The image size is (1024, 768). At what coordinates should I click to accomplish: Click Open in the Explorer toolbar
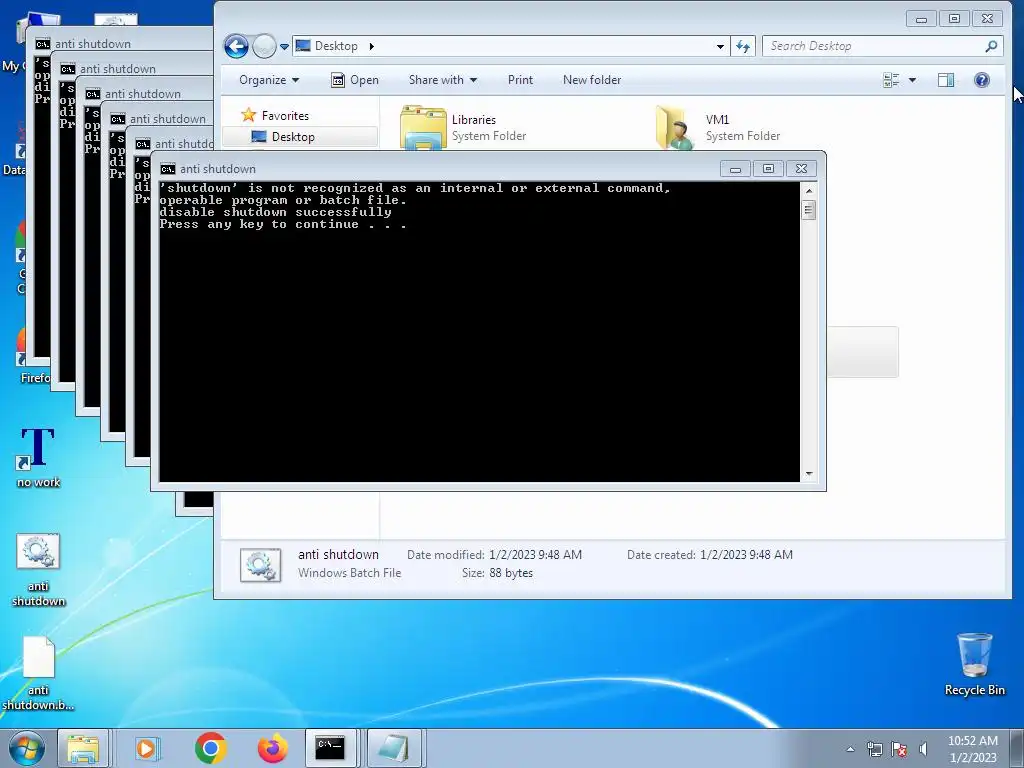tap(355, 80)
